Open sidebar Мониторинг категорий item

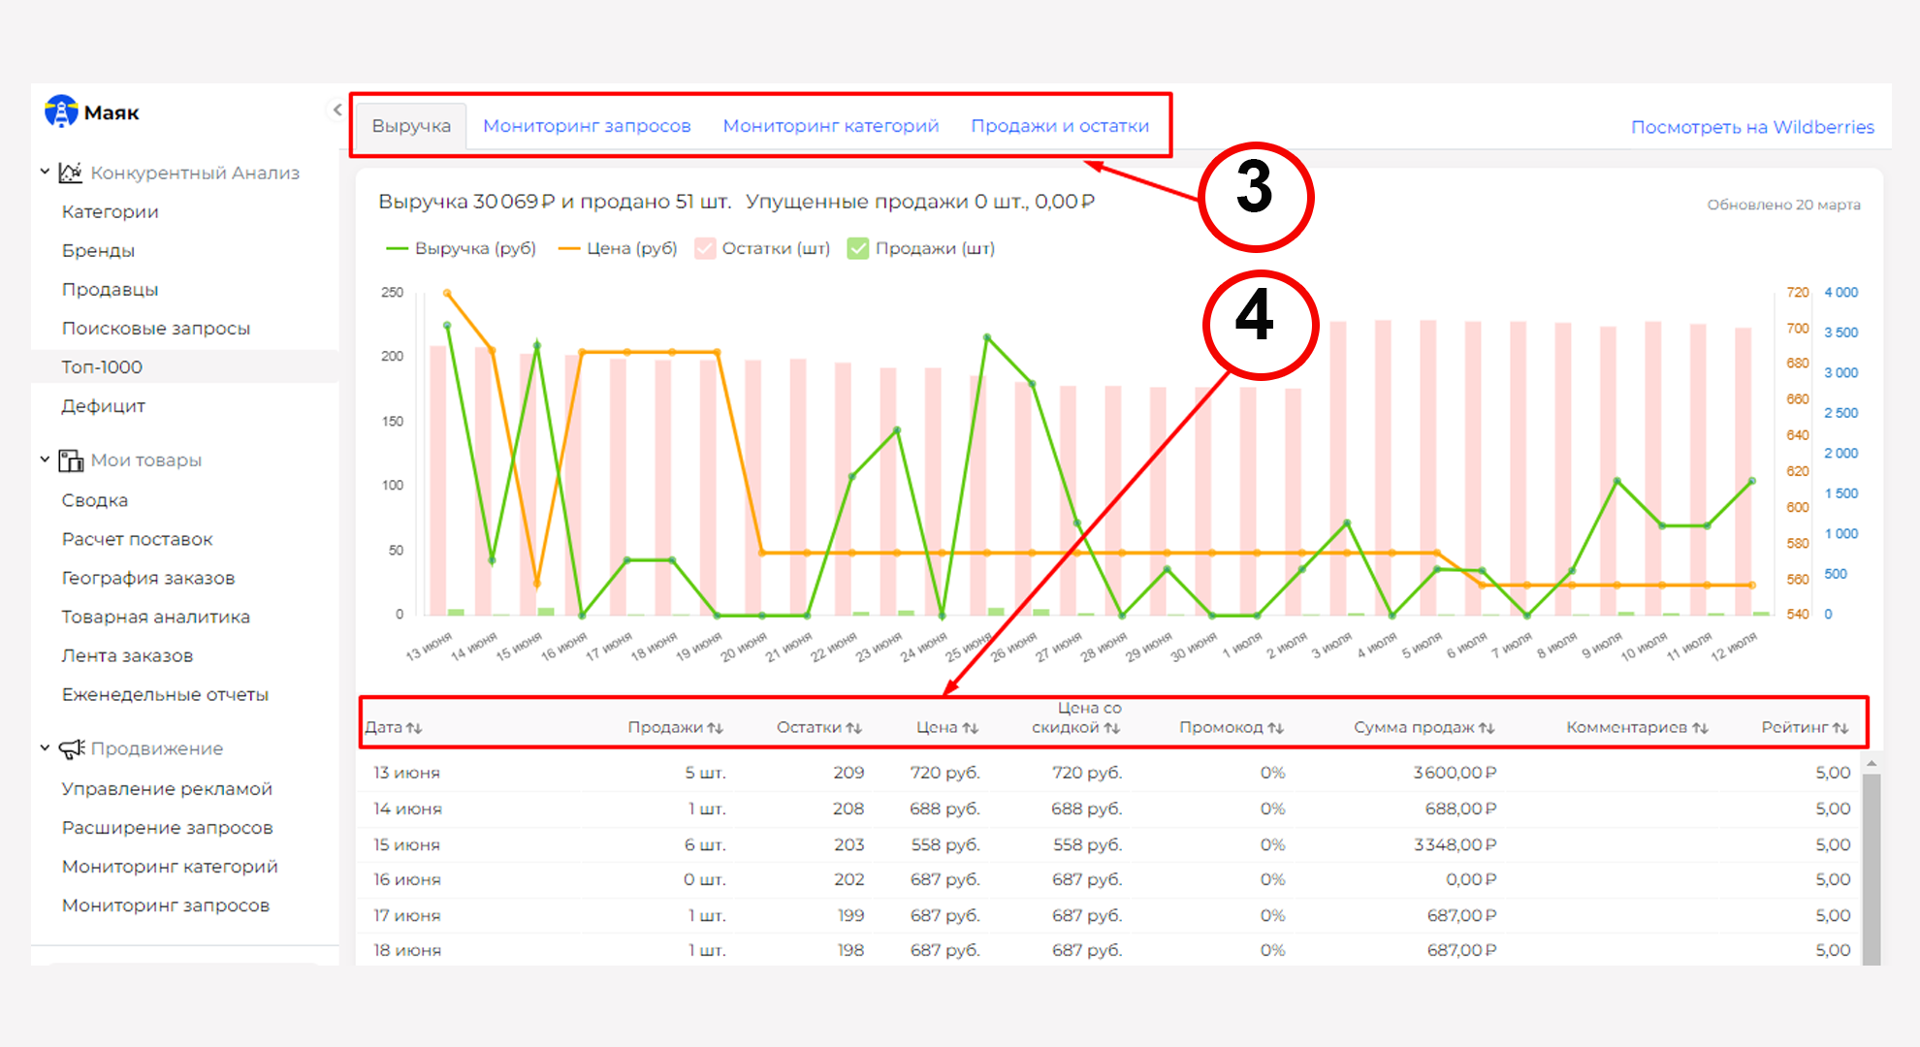tap(170, 867)
